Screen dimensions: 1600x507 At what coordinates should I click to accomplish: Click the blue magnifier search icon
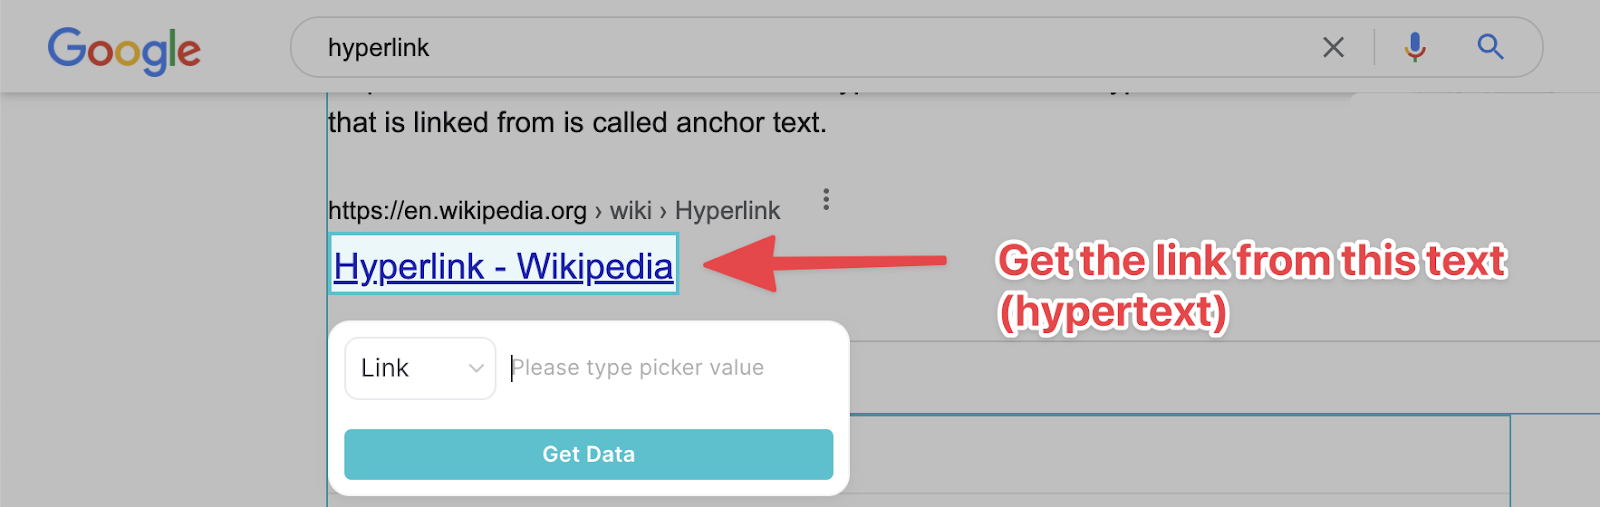[x=1491, y=46]
